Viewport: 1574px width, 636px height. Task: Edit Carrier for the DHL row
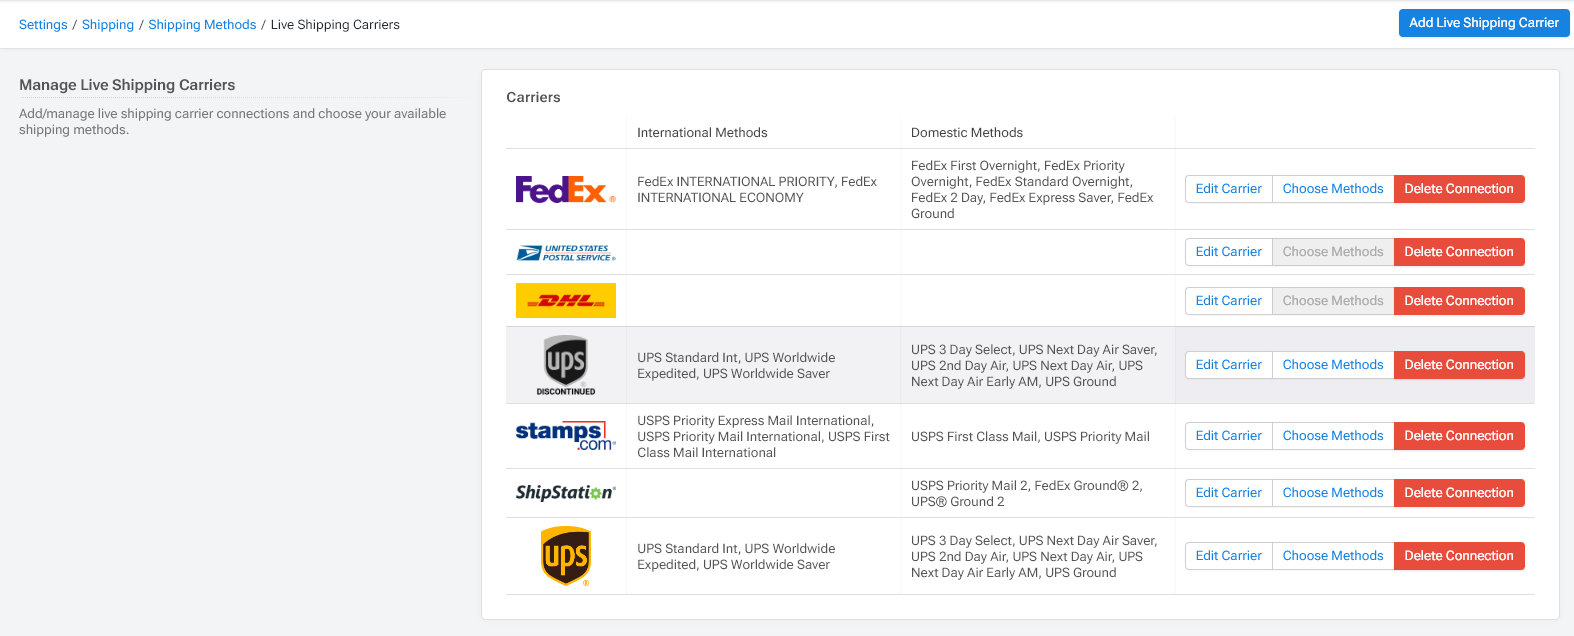point(1229,301)
